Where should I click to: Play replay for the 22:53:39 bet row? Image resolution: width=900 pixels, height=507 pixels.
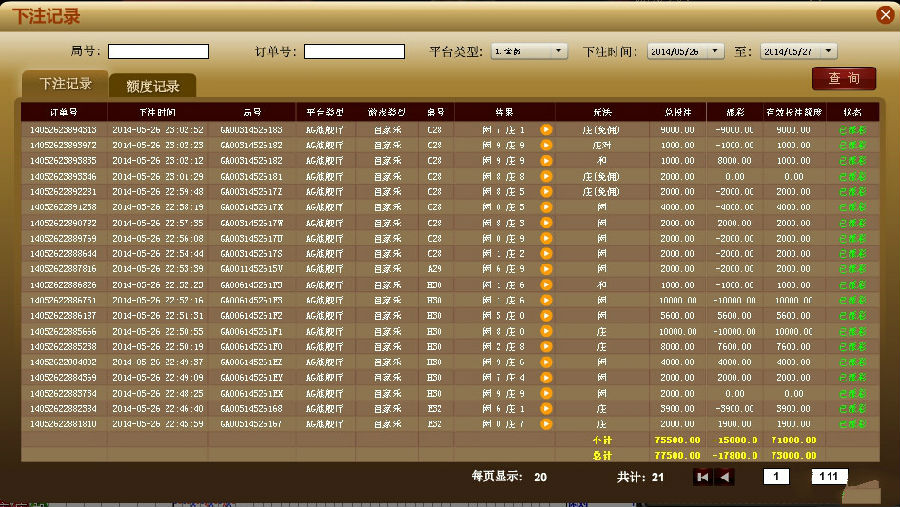546,269
